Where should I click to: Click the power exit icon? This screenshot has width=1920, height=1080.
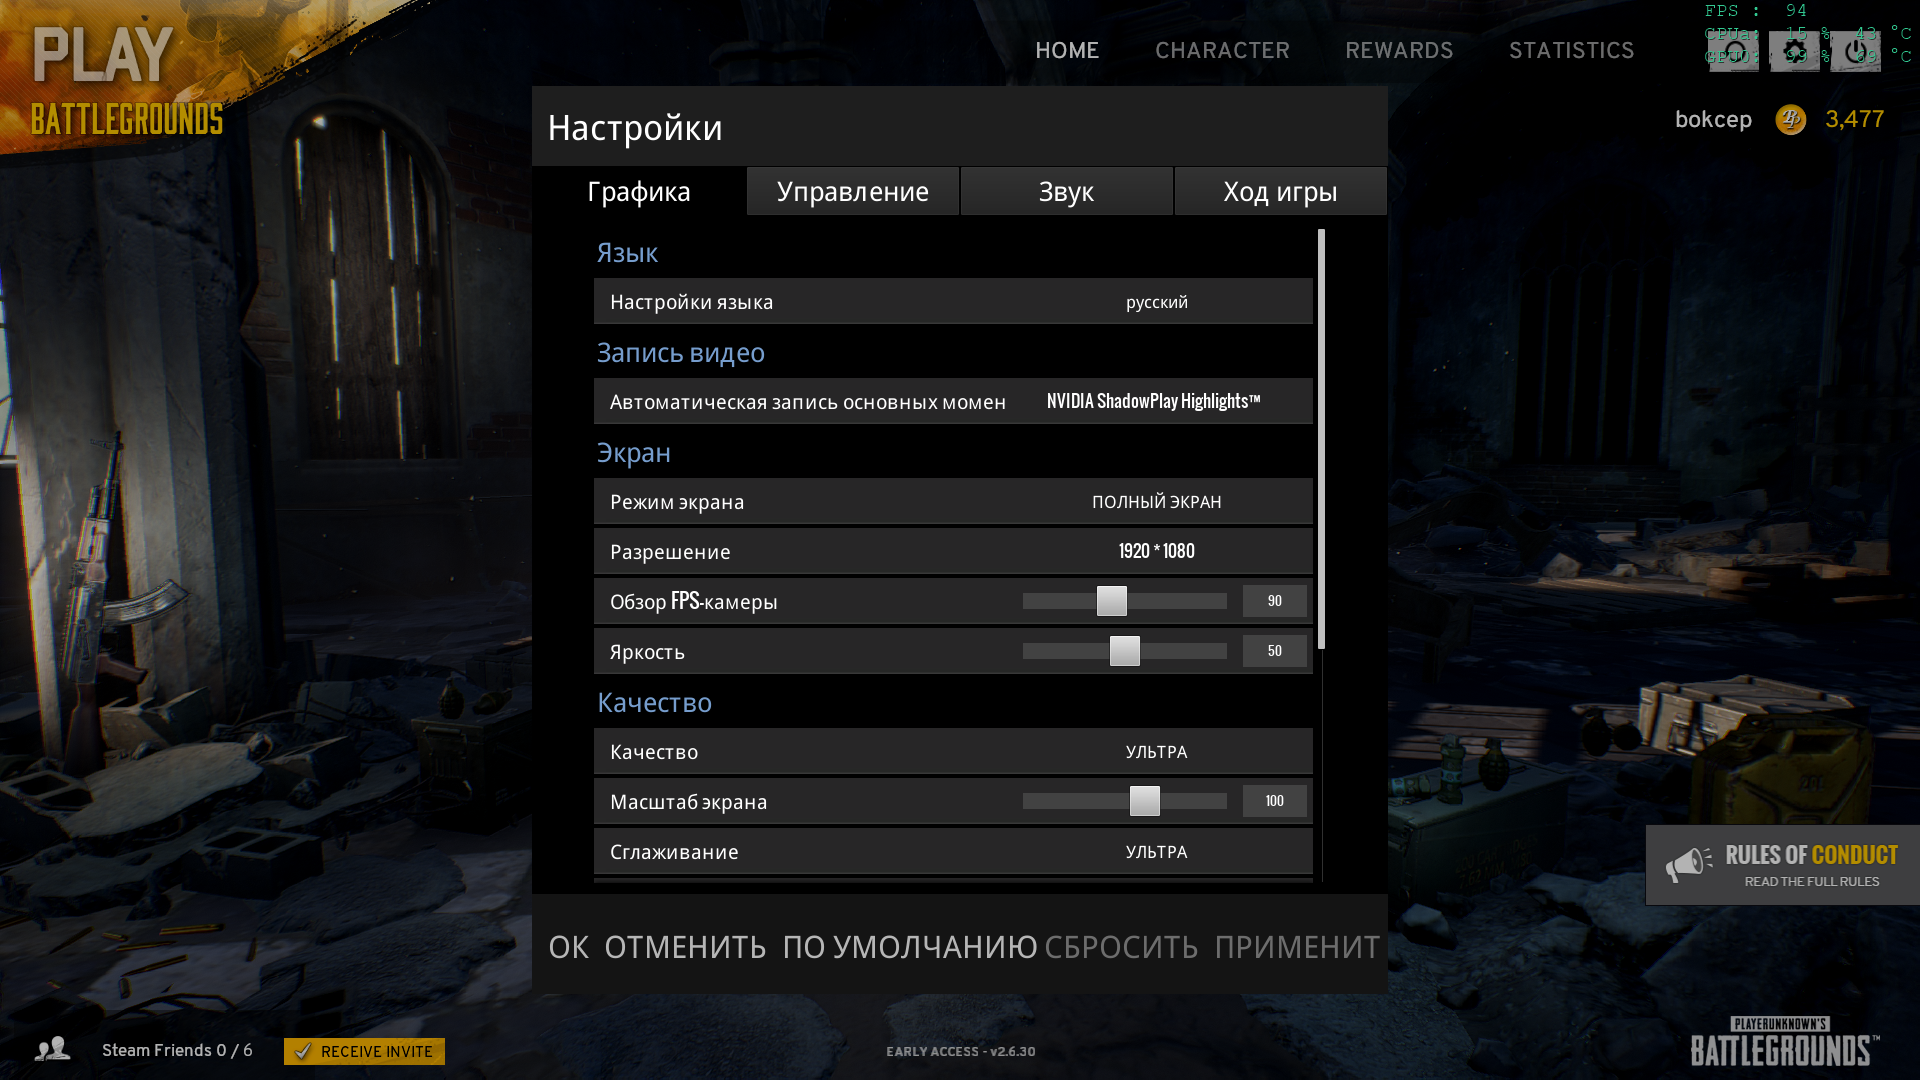[x=1856, y=51]
